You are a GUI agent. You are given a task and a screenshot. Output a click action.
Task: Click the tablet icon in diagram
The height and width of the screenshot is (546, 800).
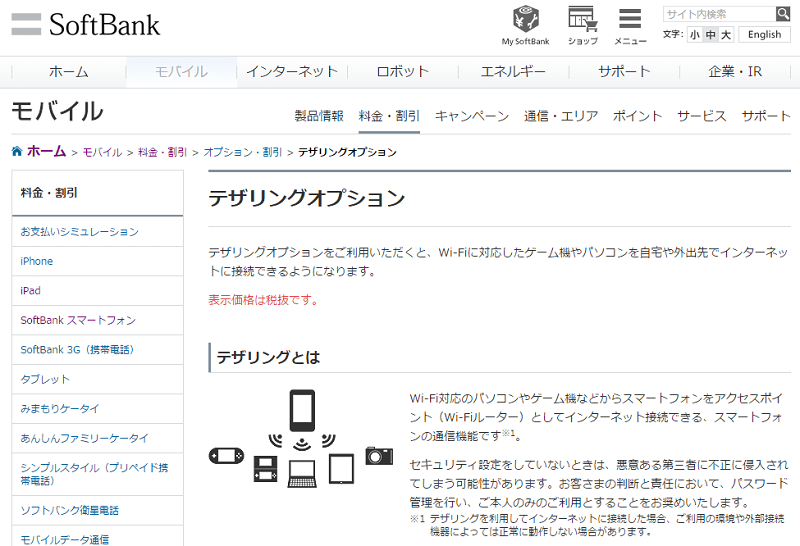pos(341,468)
